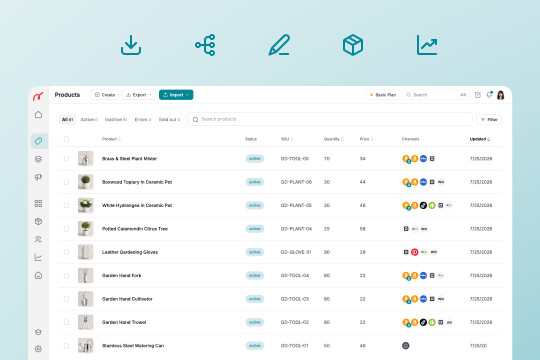Open the user avatar profile
Image resolution: width=540 pixels, height=360 pixels.
[x=501, y=95]
